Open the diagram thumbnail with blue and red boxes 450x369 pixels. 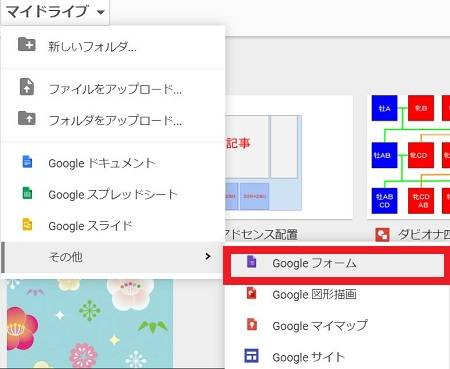(409, 157)
